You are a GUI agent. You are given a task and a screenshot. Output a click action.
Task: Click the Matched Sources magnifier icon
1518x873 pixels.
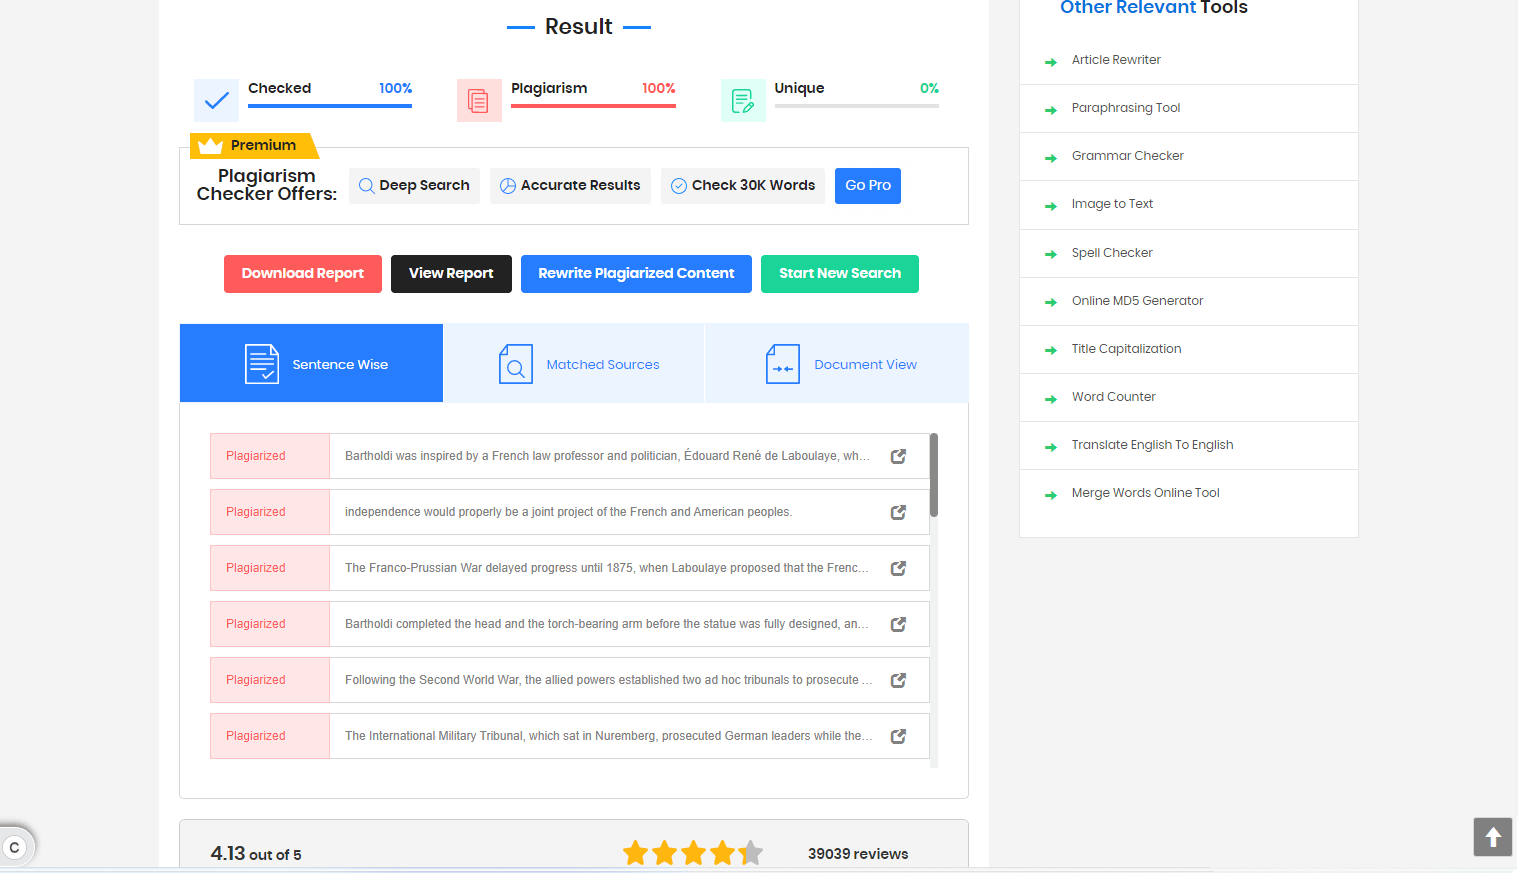(516, 364)
